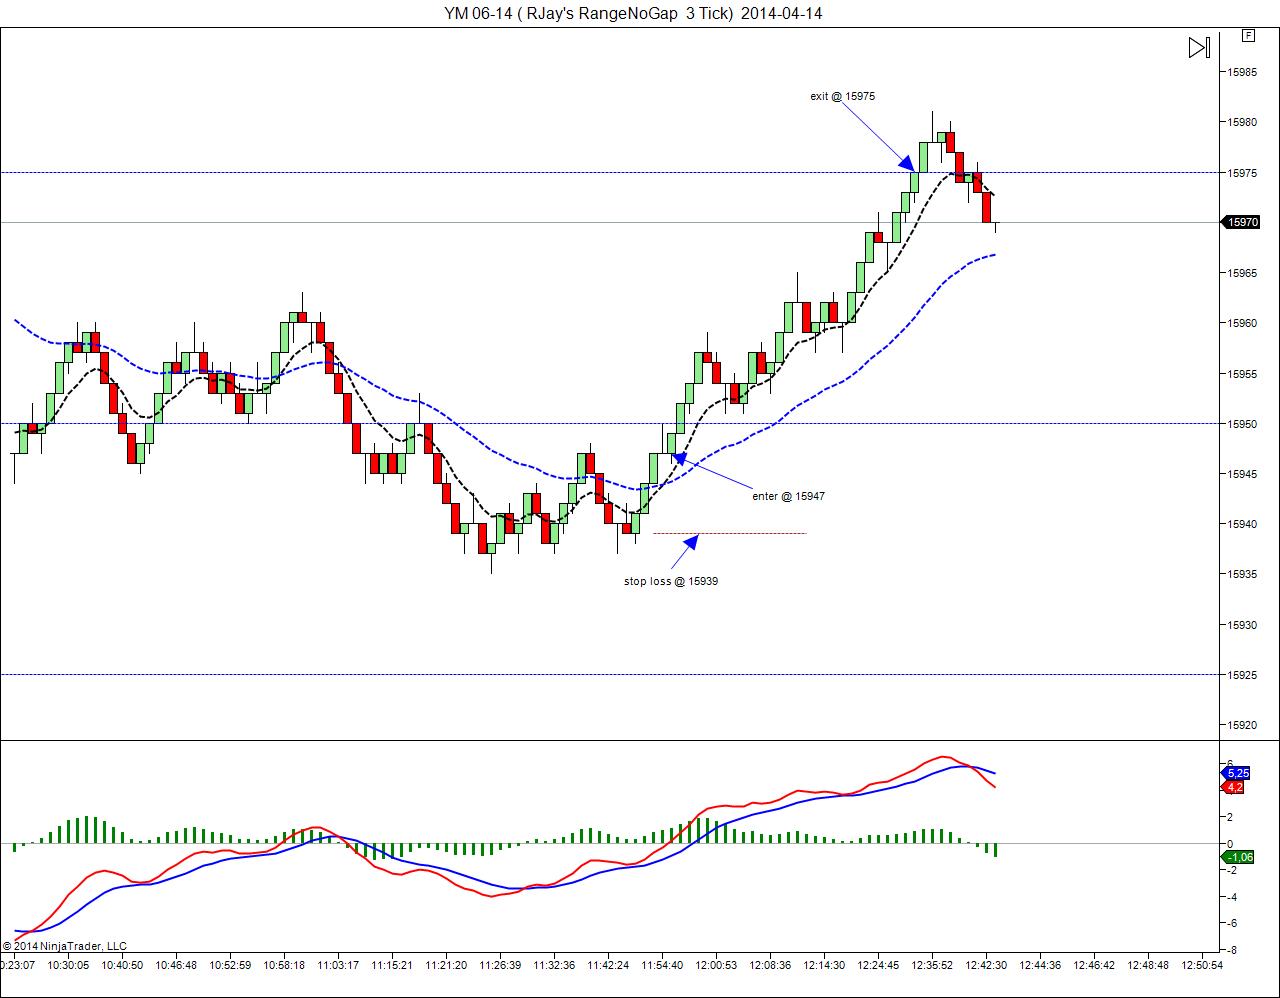This screenshot has height=998, width=1280.
Task: Click the green -1.06 histogram value marker
Action: click(x=1238, y=857)
